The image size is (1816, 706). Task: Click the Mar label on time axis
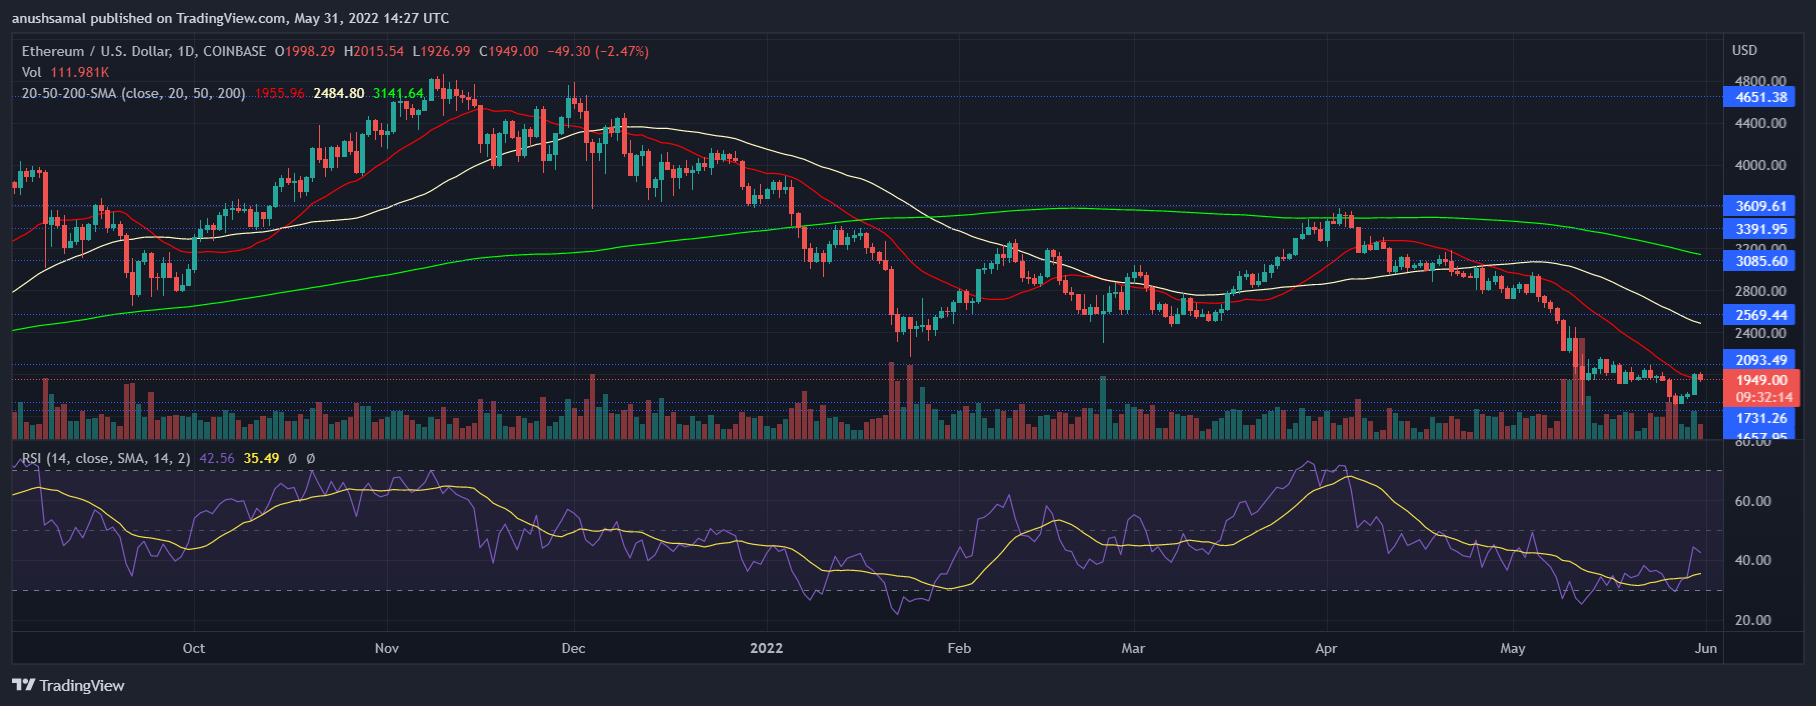pyautogui.click(x=1133, y=648)
